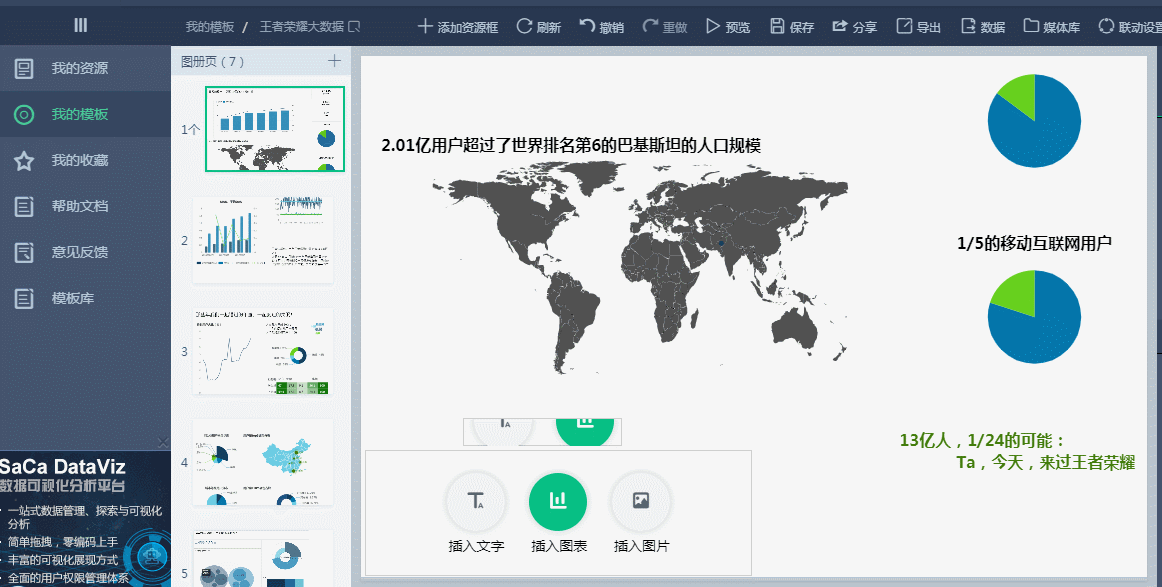
Task: Click the 1/5的移动互联网用户 text label
Action: (x=1035, y=243)
